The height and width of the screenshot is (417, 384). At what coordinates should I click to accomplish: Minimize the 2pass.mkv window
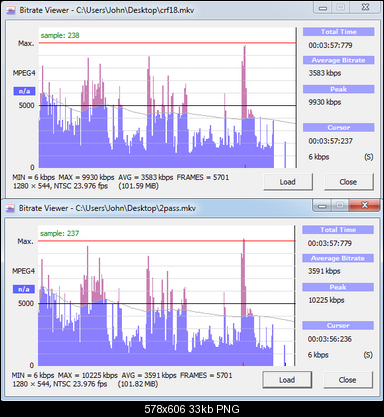coord(322,206)
